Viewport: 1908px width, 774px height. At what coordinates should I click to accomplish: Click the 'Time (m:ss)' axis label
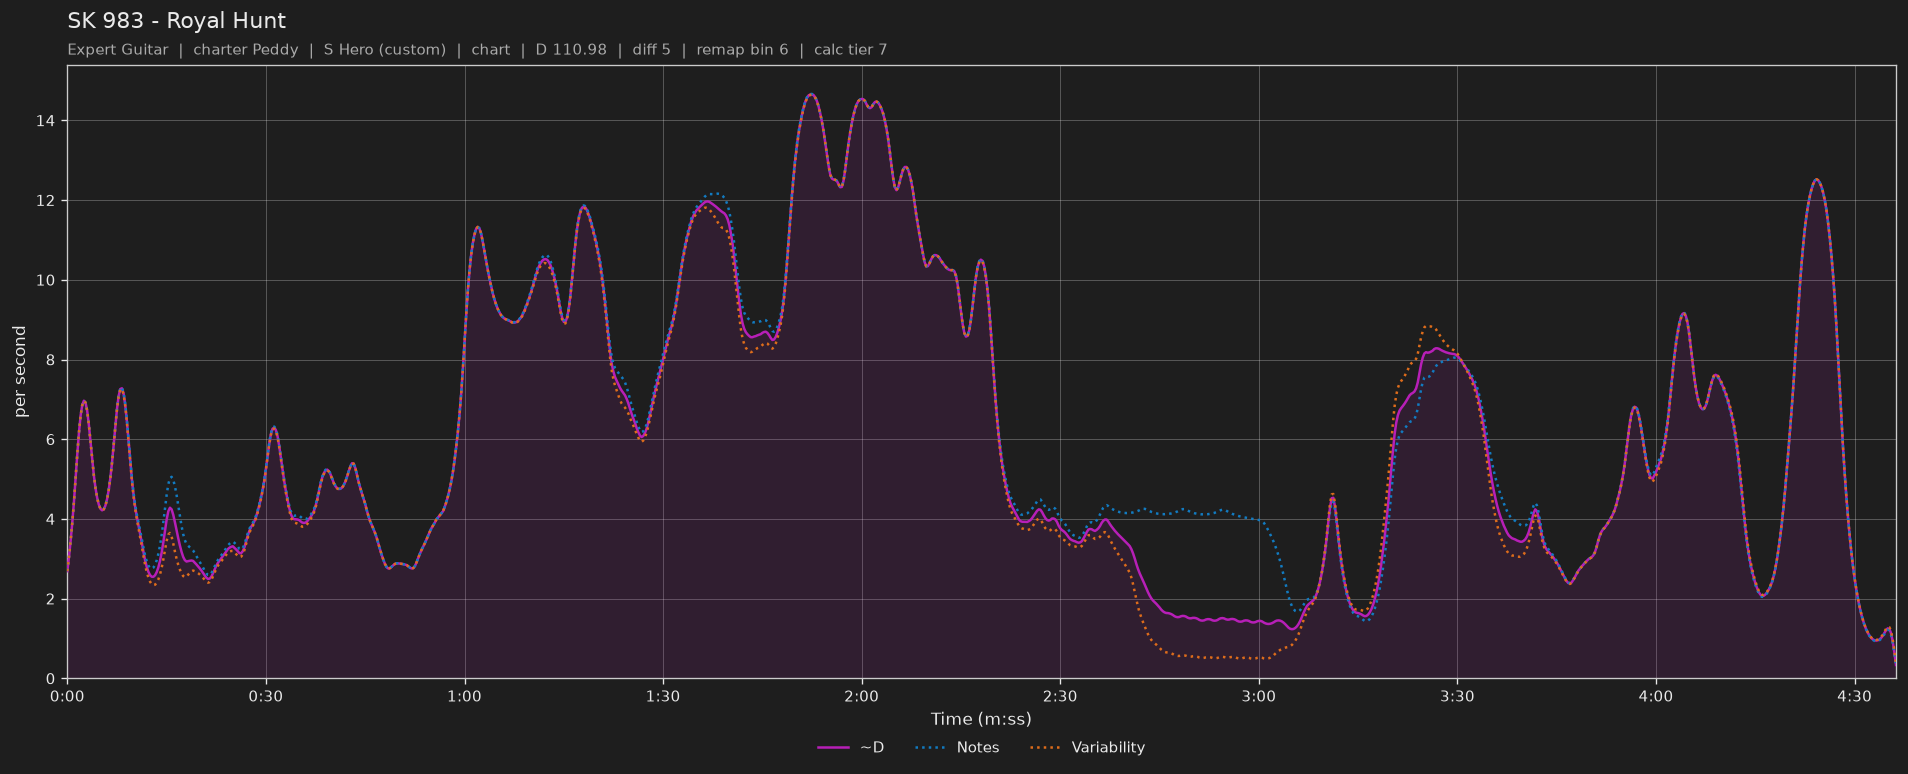(981, 719)
